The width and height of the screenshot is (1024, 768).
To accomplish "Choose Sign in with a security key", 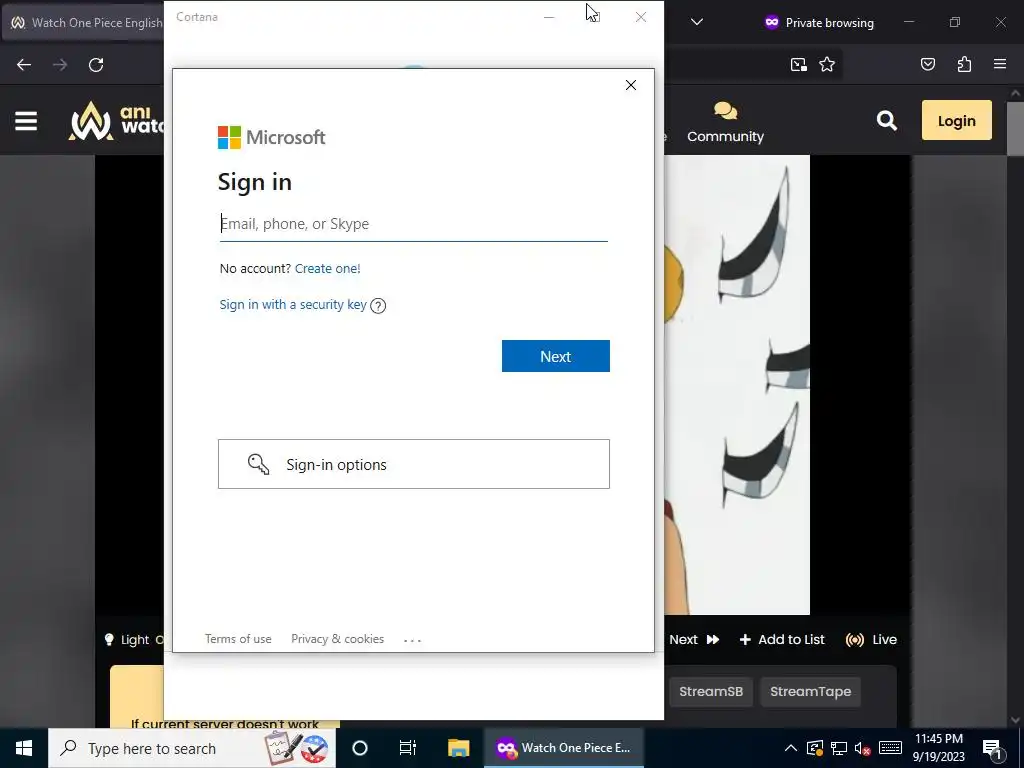I will [293, 304].
